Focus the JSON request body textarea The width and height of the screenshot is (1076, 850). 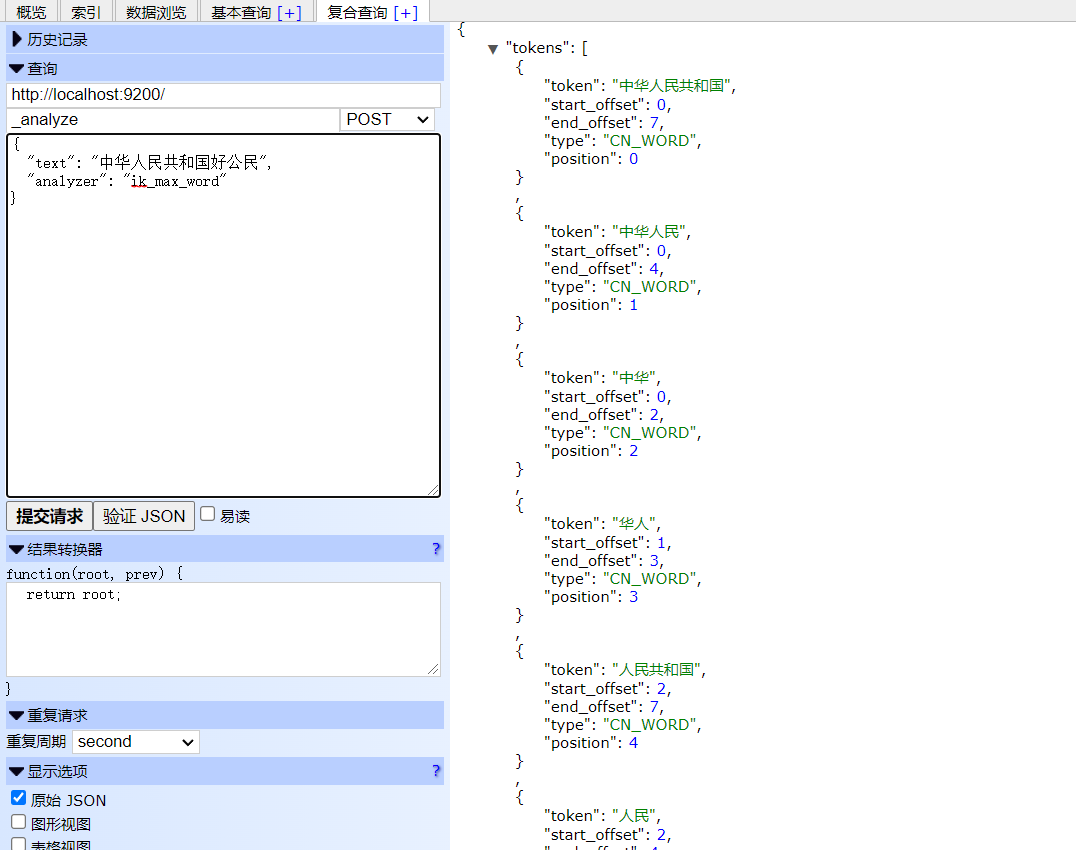[224, 316]
